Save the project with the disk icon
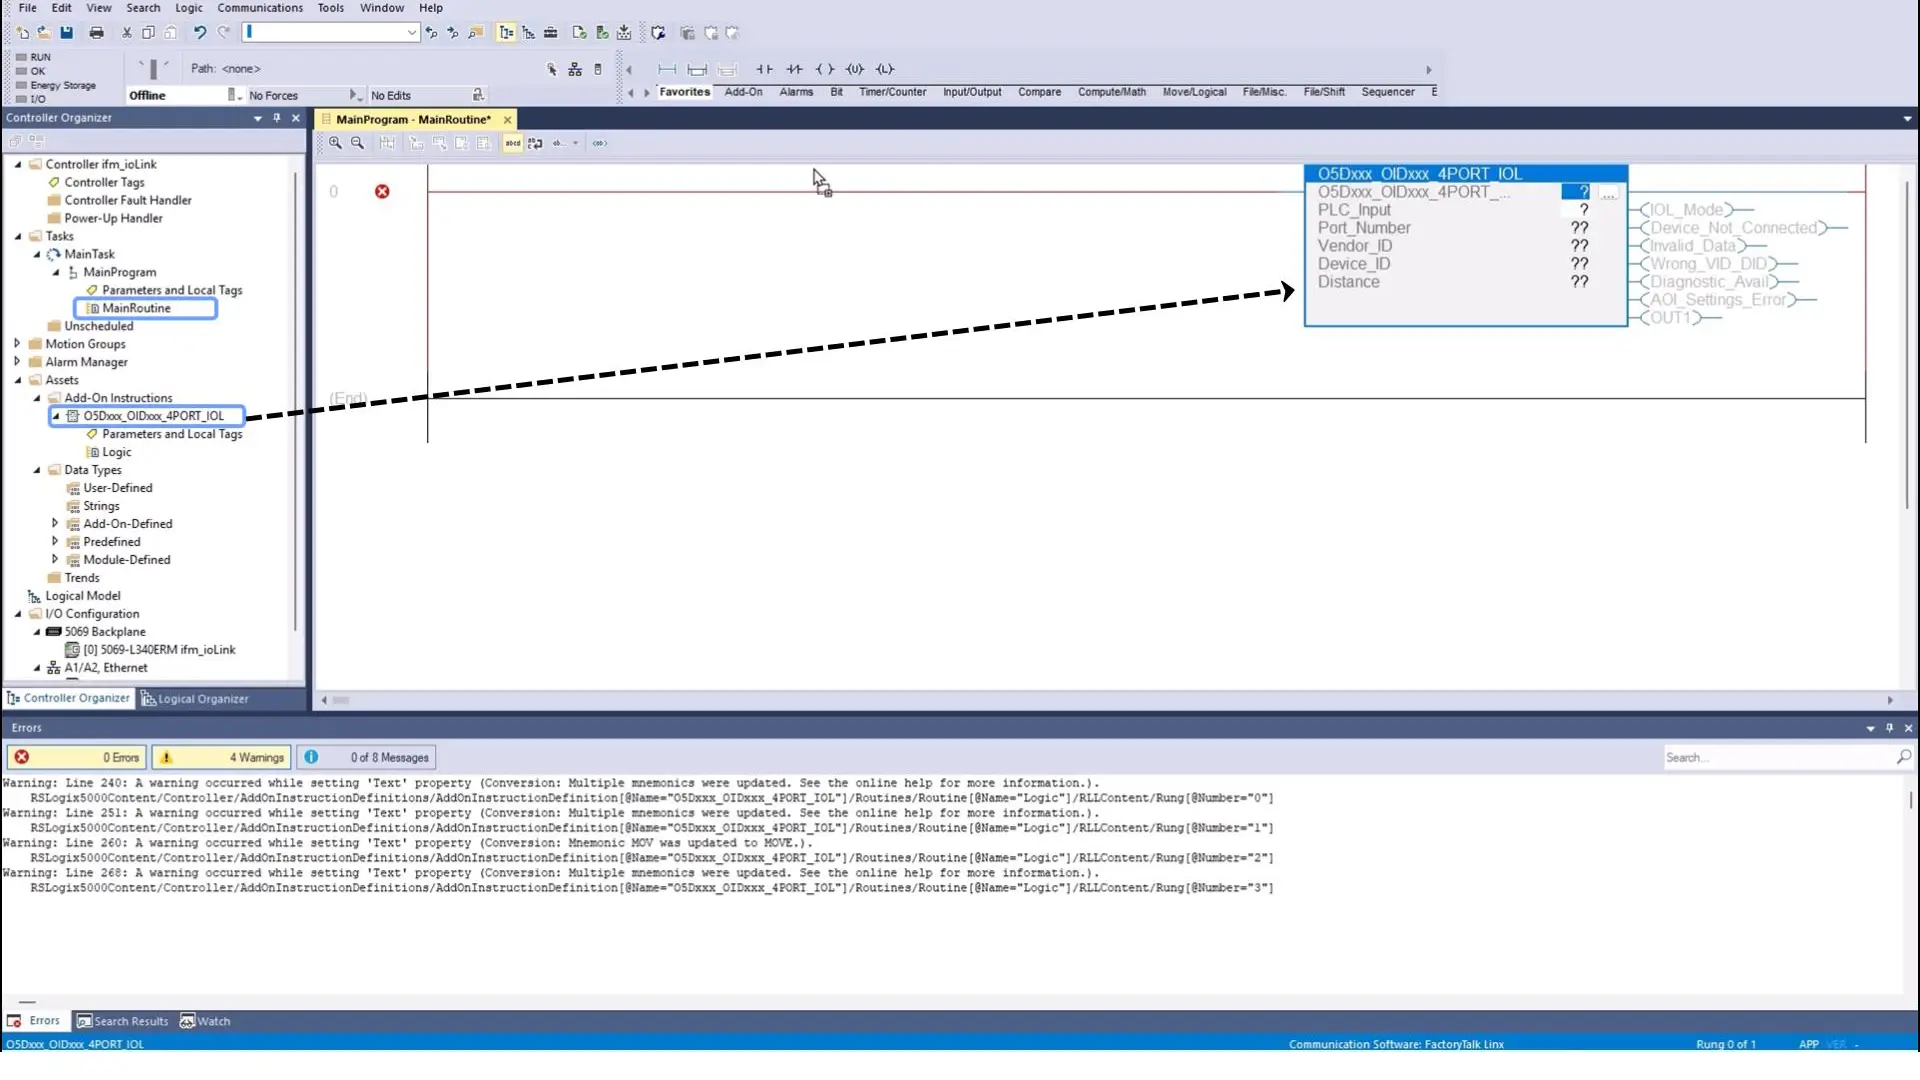Image resolution: width=1920 pixels, height=1080 pixels. (66, 33)
